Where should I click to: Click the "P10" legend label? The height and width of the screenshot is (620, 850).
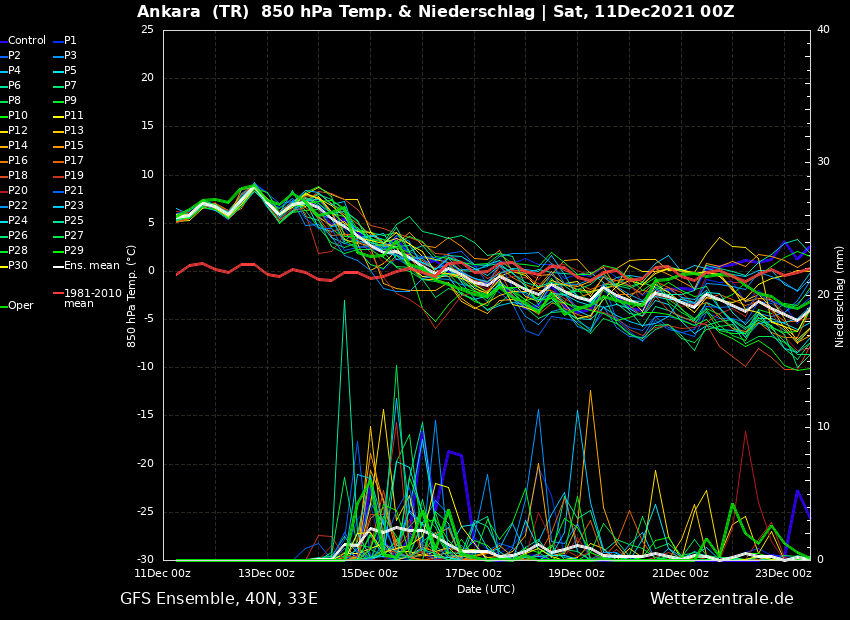[18, 115]
